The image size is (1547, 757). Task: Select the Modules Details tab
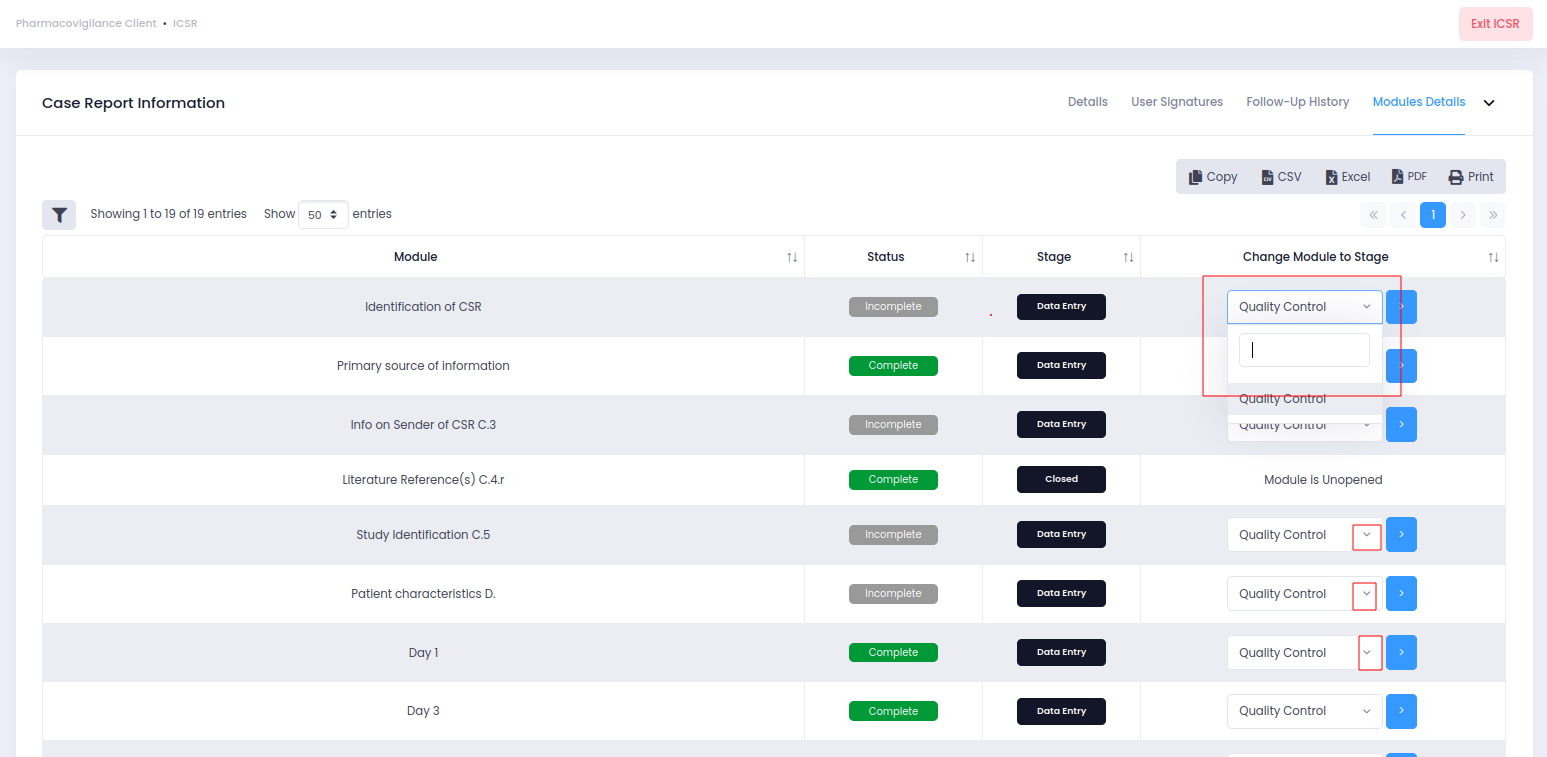[x=1419, y=102]
